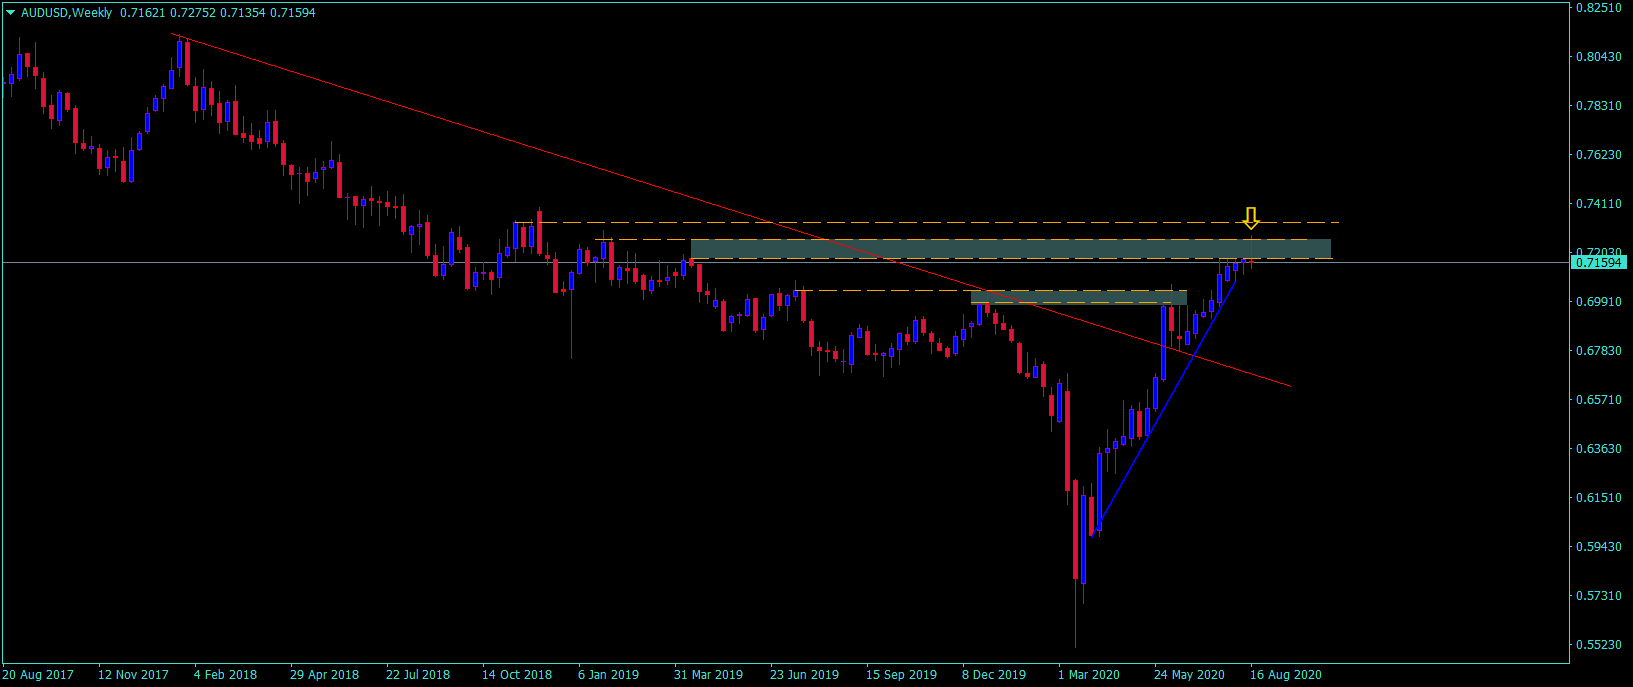Click the 4 Feb 2018 date label
This screenshot has width=1633, height=687.
225,675
